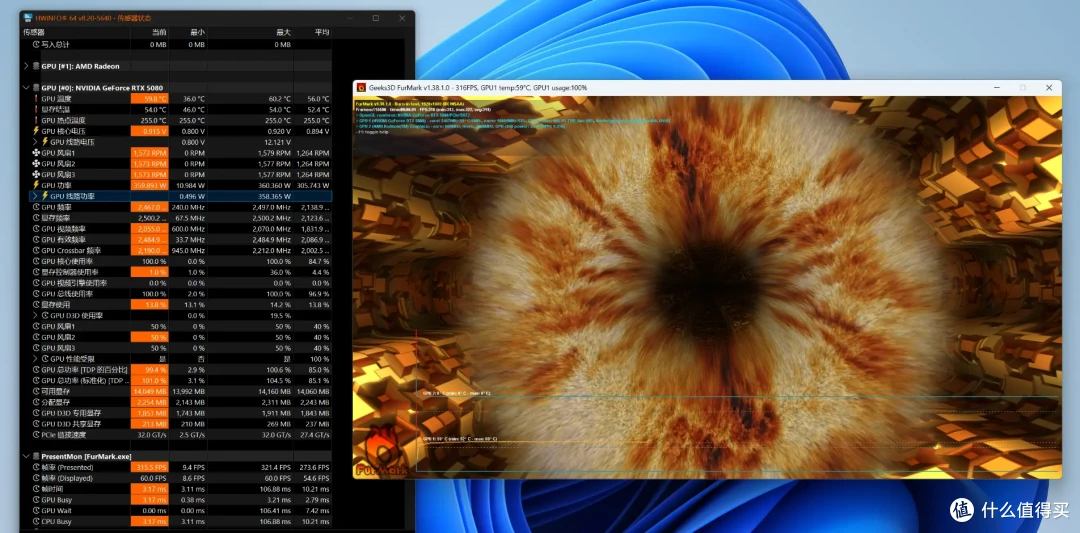Click the 359.893 W current GPU power value
1080x533 pixels.
149,185
